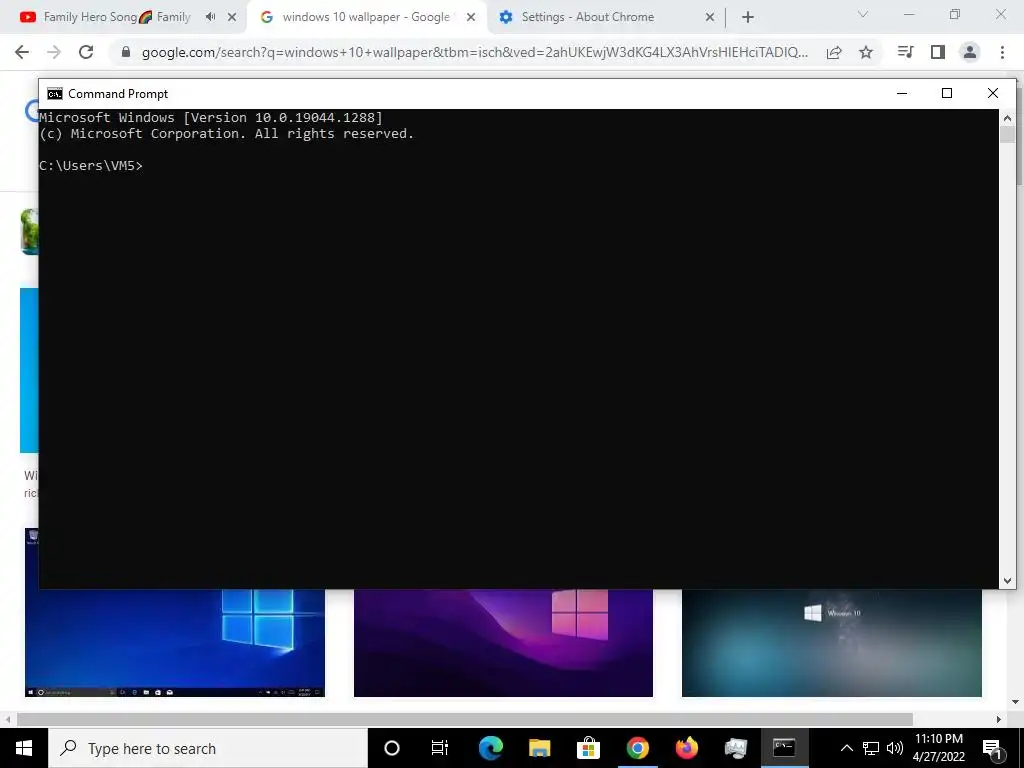This screenshot has height=768, width=1024.
Task: Click horizontal scrollbar right arrow in Chrome
Action: (x=999, y=719)
